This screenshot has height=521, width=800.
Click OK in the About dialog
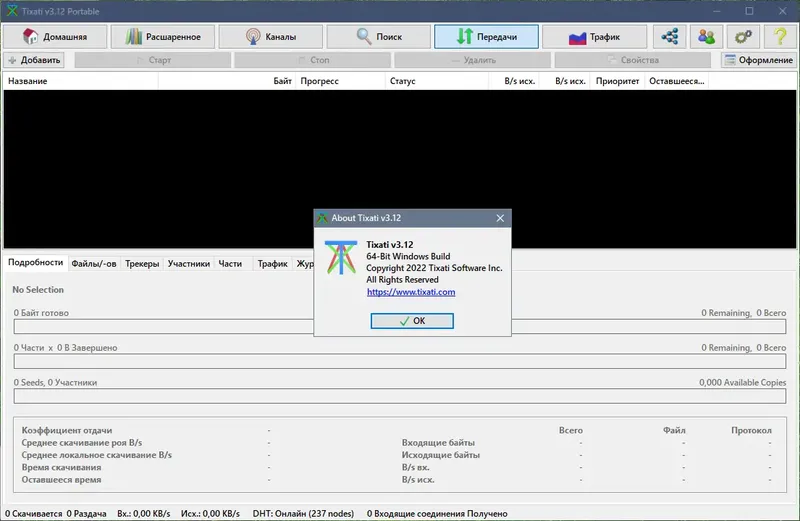pyautogui.click(x=412, y=321)
